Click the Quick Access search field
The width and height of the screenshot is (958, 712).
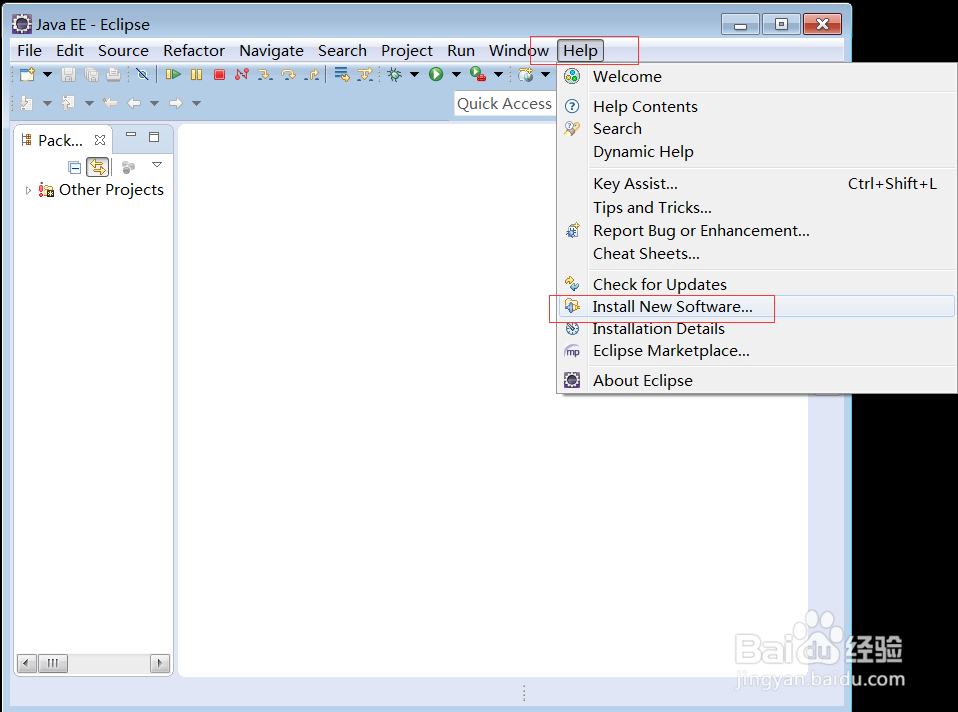(x=505, y=104)
